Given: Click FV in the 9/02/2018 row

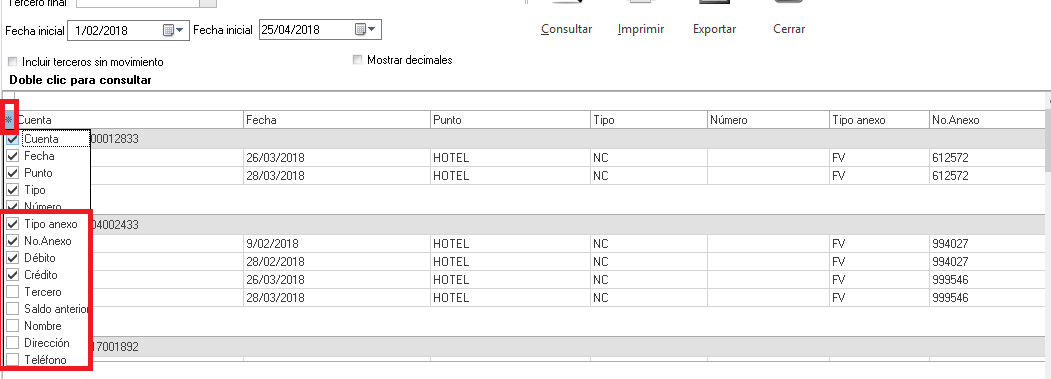Looking at the screenshot, I should coord(879,243).
